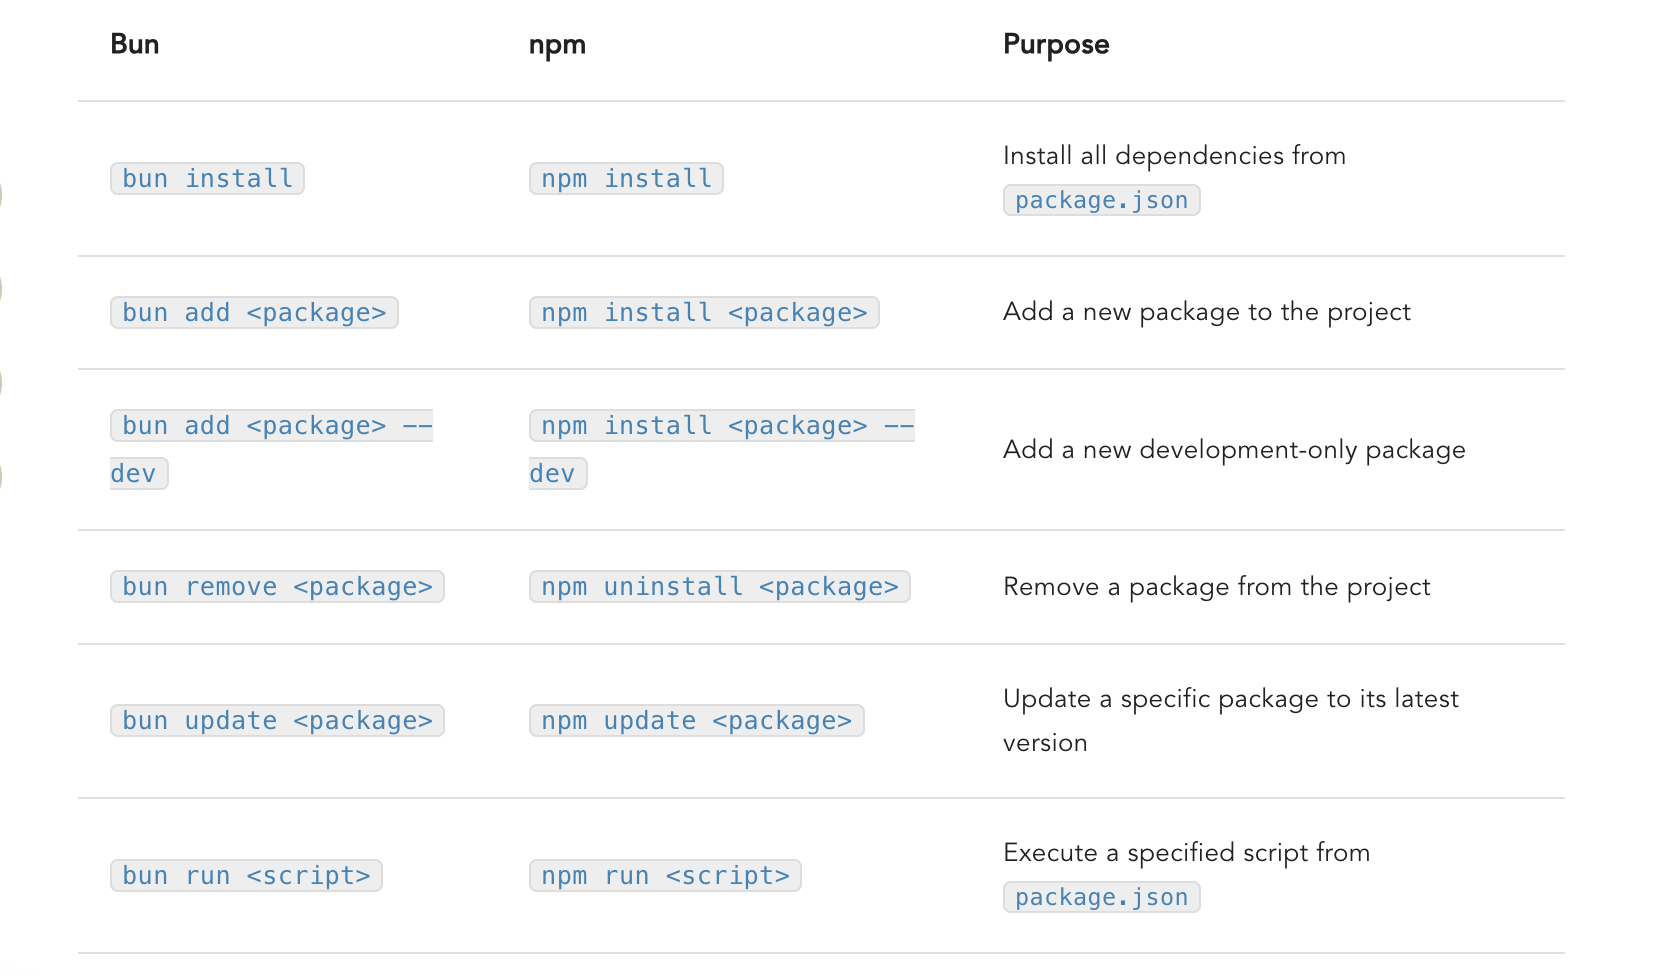Select 'npm install <package> --dev' code

[x=722, y=450]
